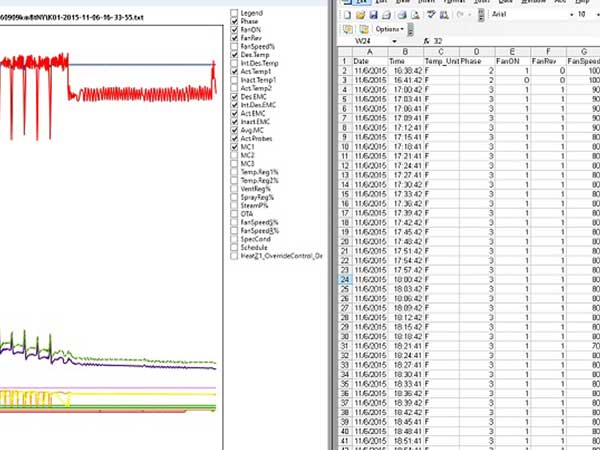Select column F header
The height and width of the screenshot is (450, 600).
(x=548, y=52)
